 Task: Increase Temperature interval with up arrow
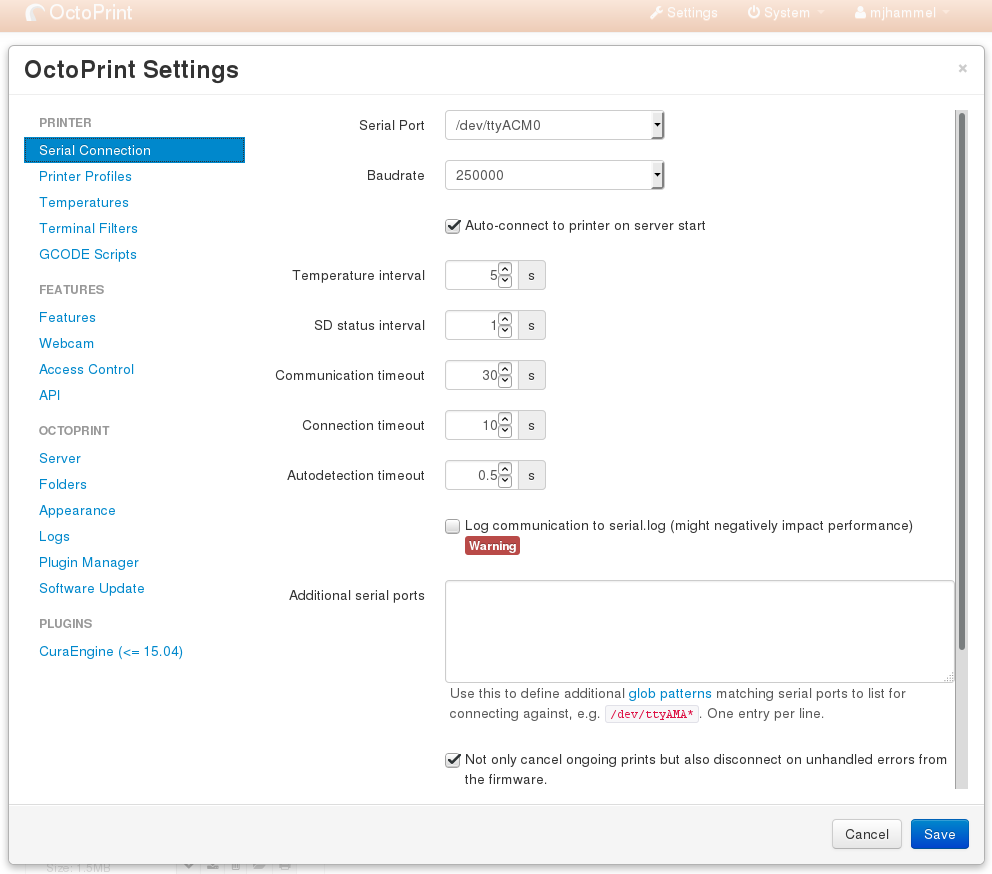pyautogui.click(x=505, y=269)
